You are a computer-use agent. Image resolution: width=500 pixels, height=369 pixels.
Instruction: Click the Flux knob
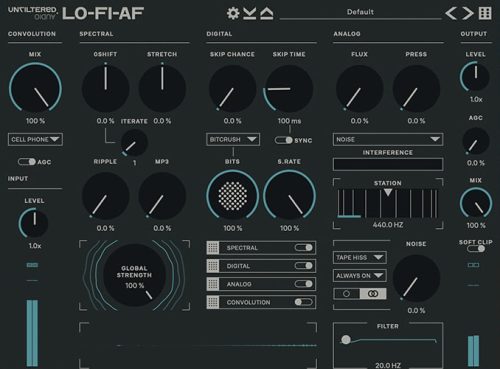(x=360, y=89)
